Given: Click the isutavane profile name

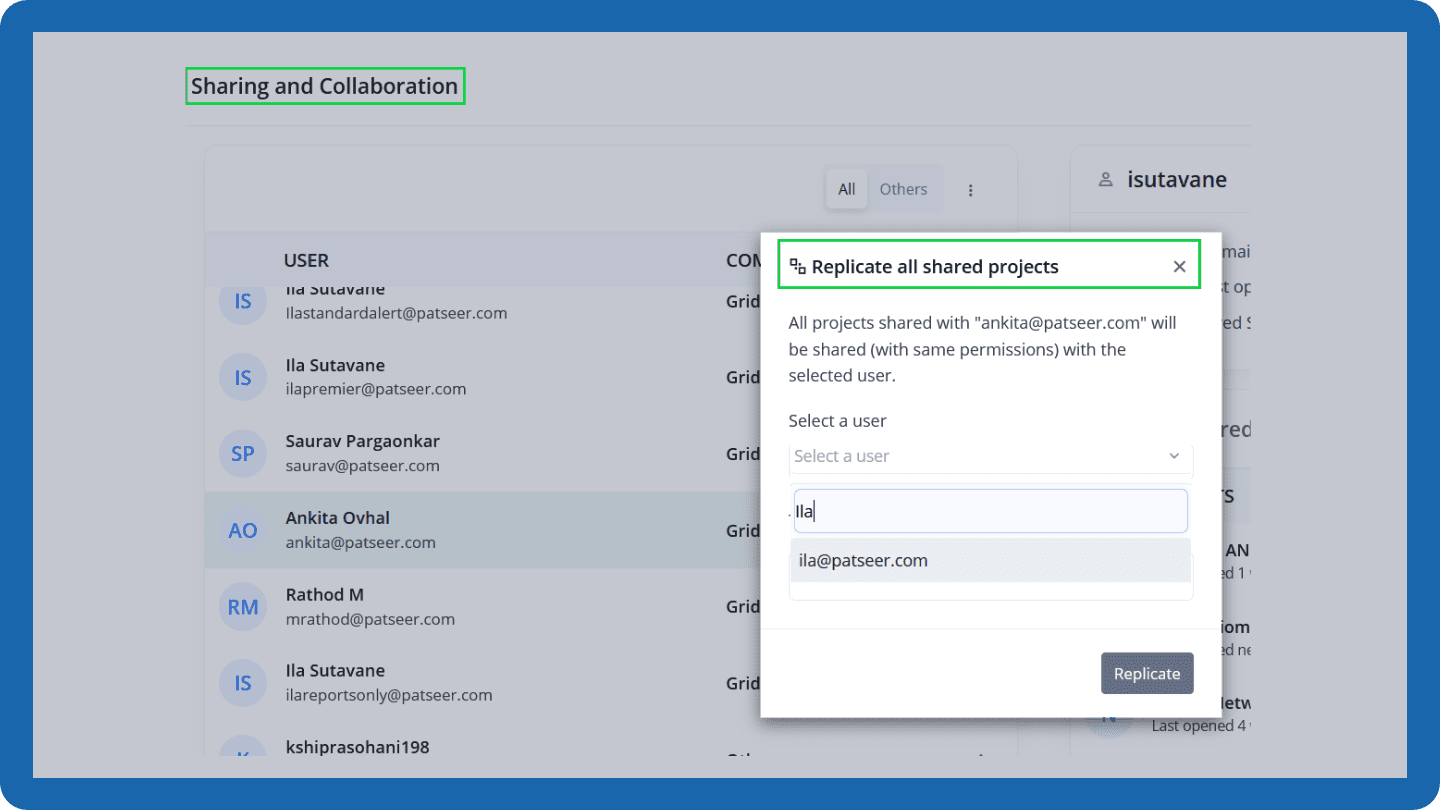Looking at the screenshot, I should click(x=1177, y=180).
